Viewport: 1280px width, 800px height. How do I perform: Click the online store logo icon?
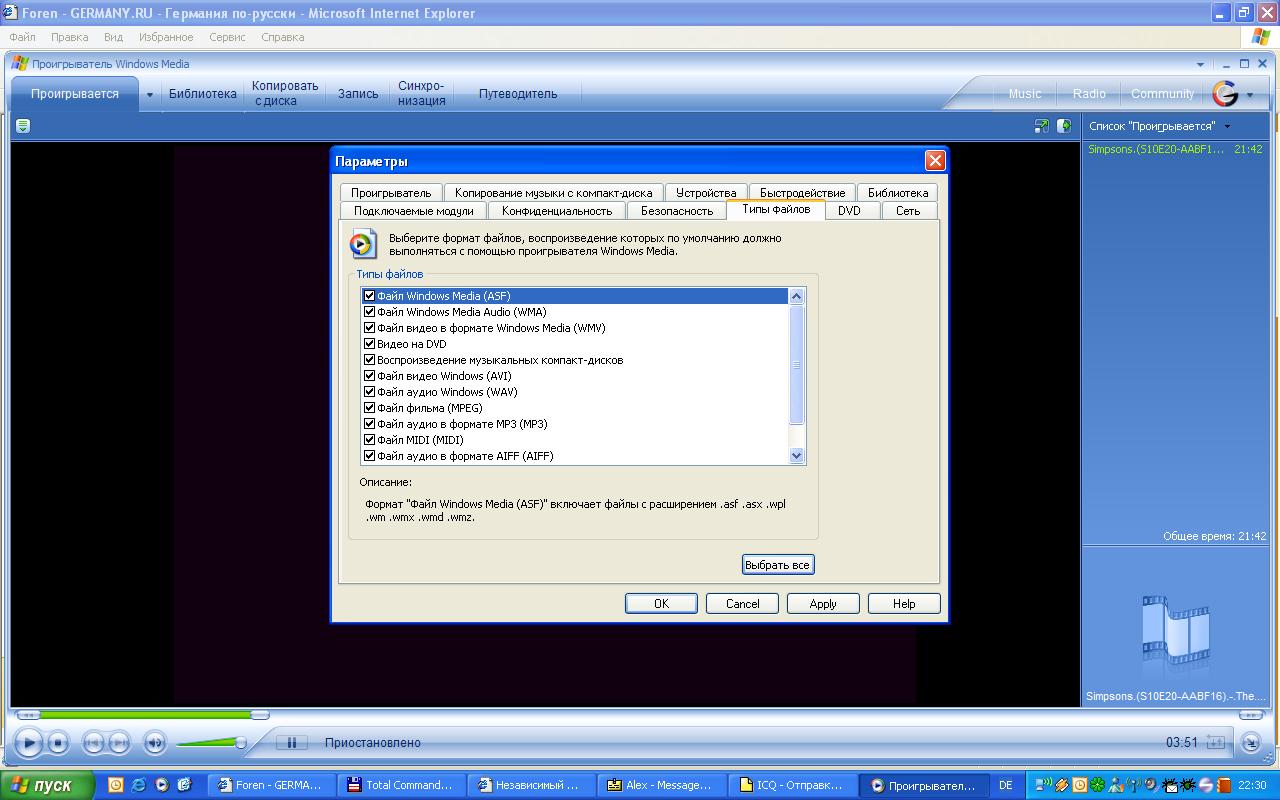pyautogui.click(x=1225, y=94)
